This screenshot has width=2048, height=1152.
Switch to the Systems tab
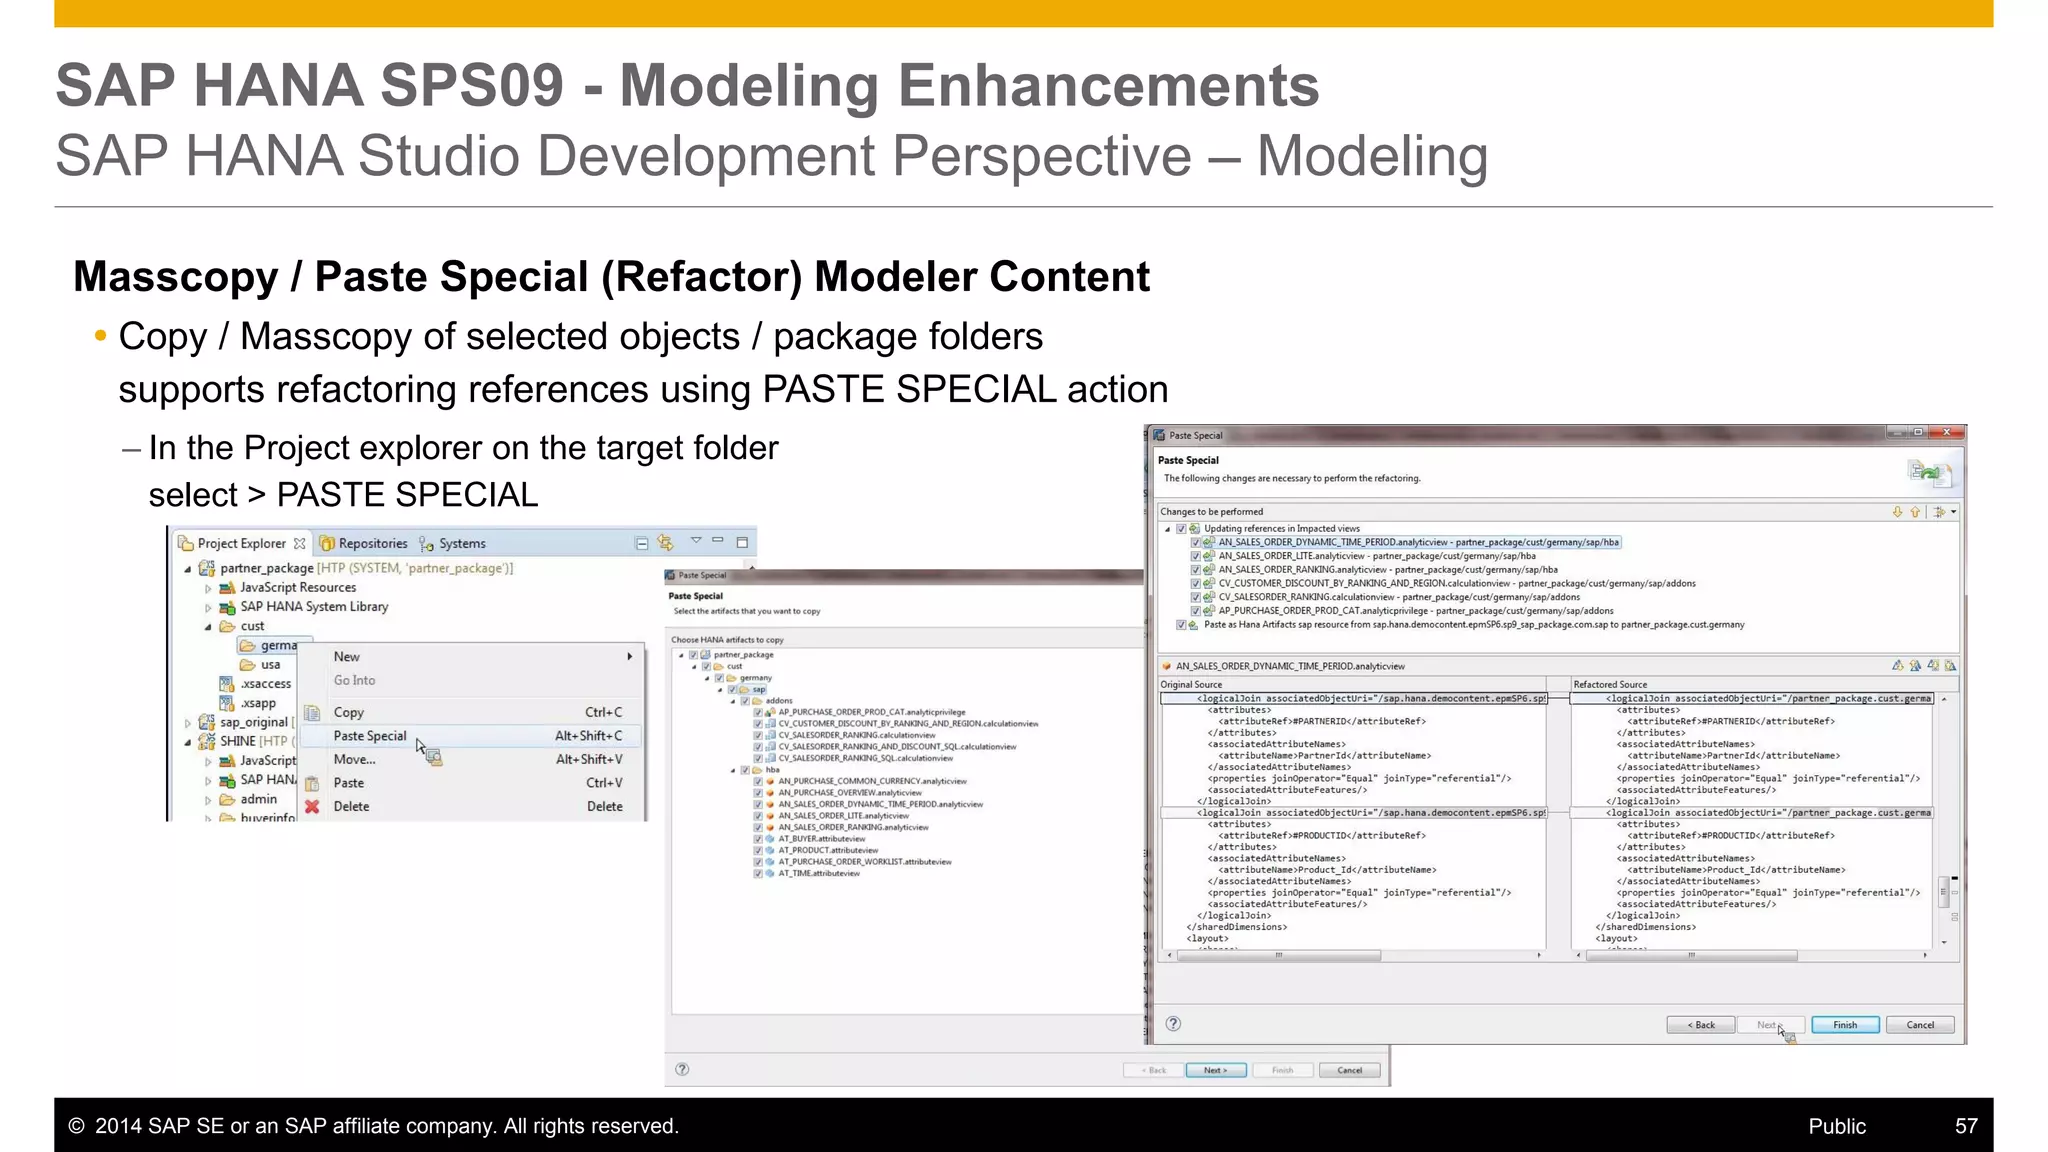[452, 543]
